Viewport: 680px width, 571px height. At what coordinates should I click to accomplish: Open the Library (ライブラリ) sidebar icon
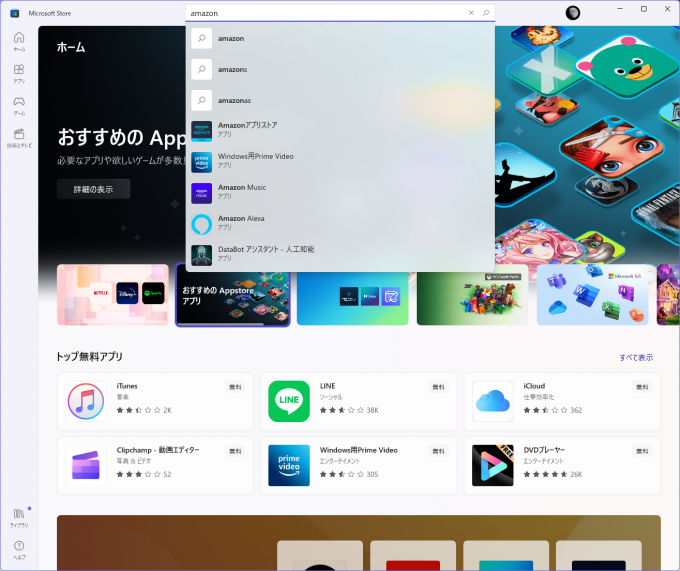19,518
